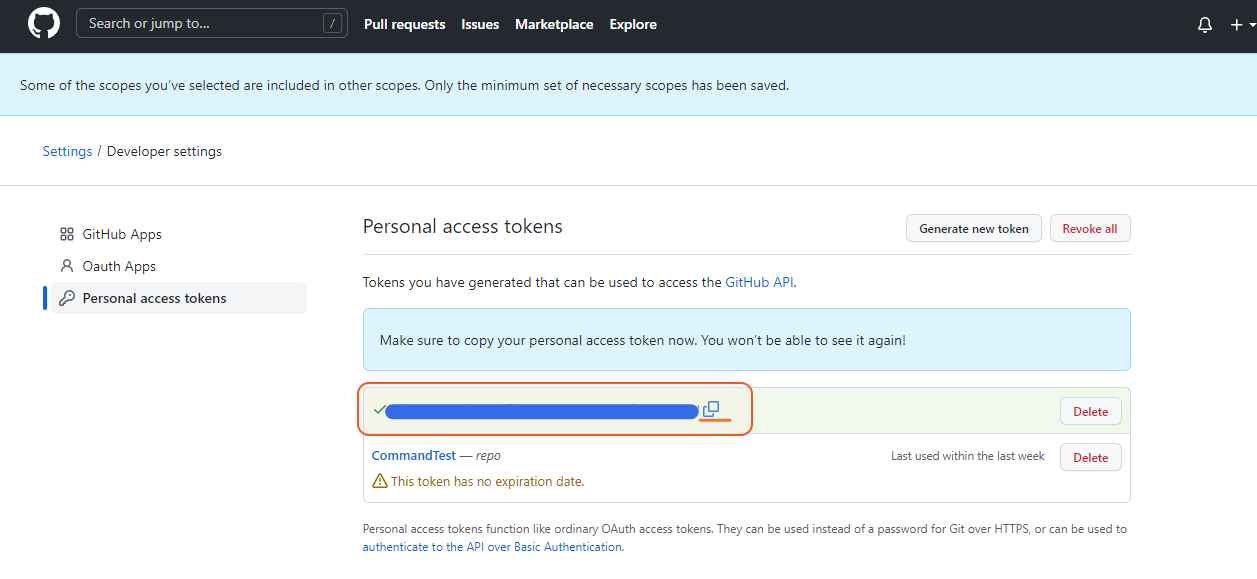
Task: Click the key icon for Personal access tokens
Action: pyautogui.click(x=67, y=298)
